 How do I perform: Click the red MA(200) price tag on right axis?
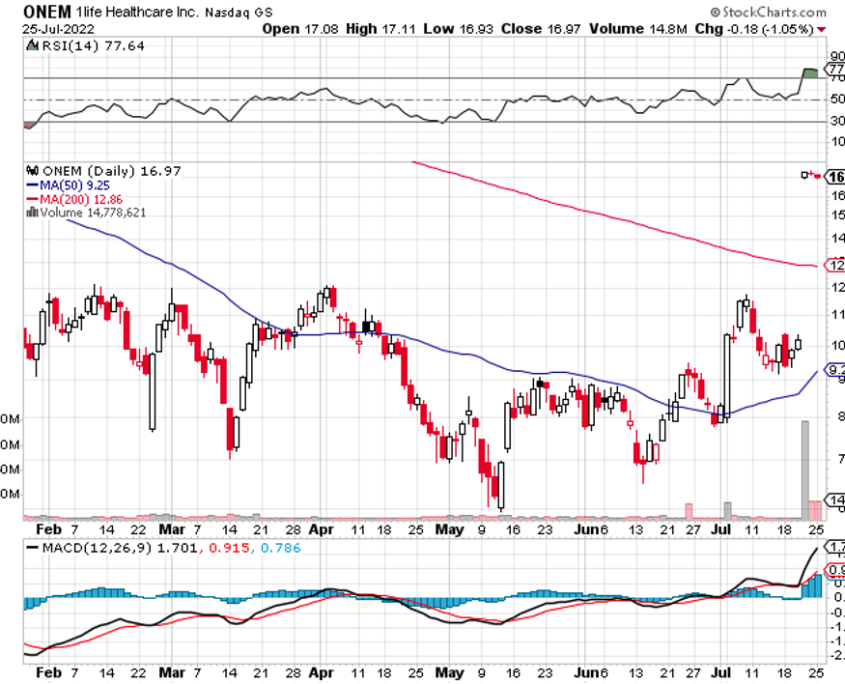[x=835, y=265]
